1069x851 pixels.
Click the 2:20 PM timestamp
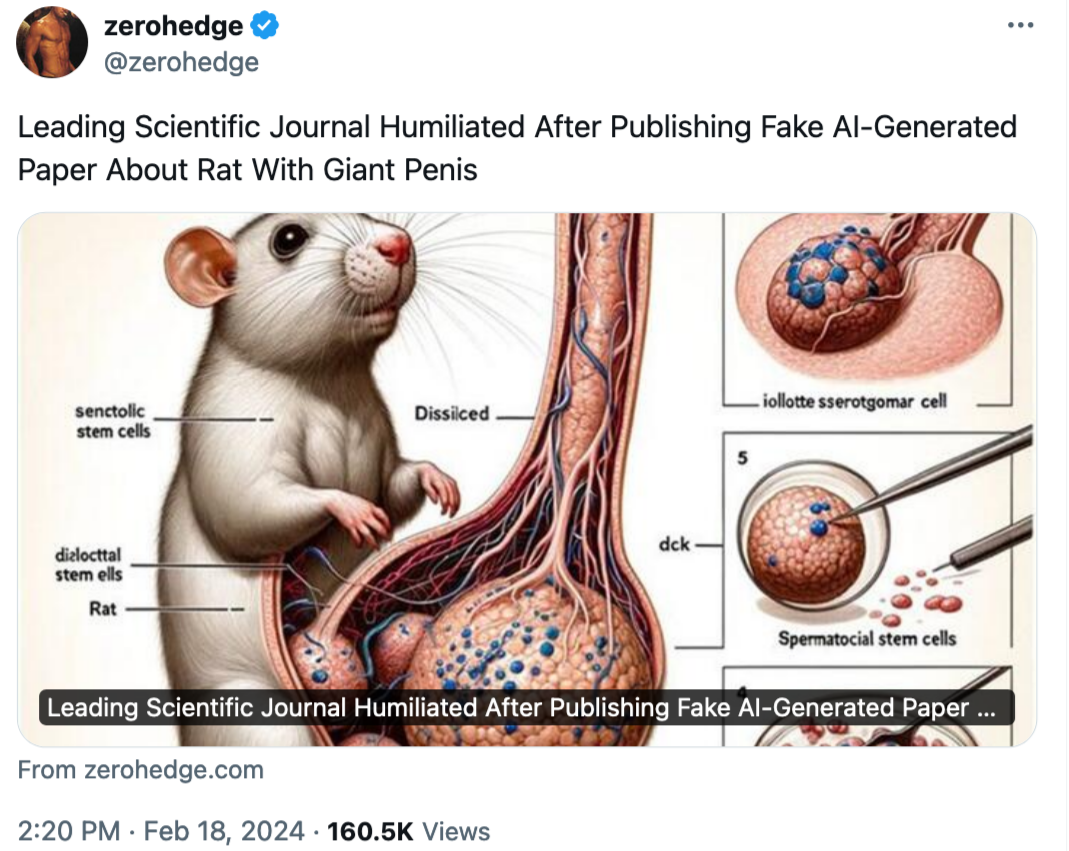coord(69,831)
